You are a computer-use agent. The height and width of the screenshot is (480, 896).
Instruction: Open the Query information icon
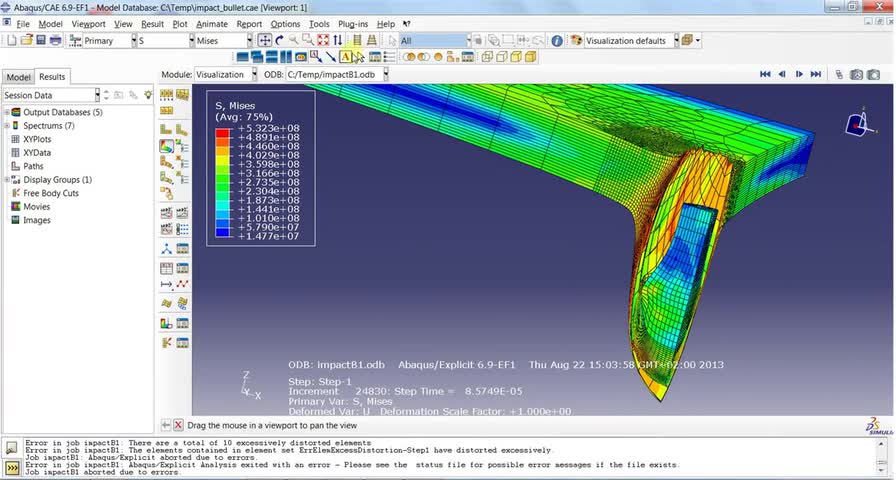pyautogui.click(x=557, y=41)
